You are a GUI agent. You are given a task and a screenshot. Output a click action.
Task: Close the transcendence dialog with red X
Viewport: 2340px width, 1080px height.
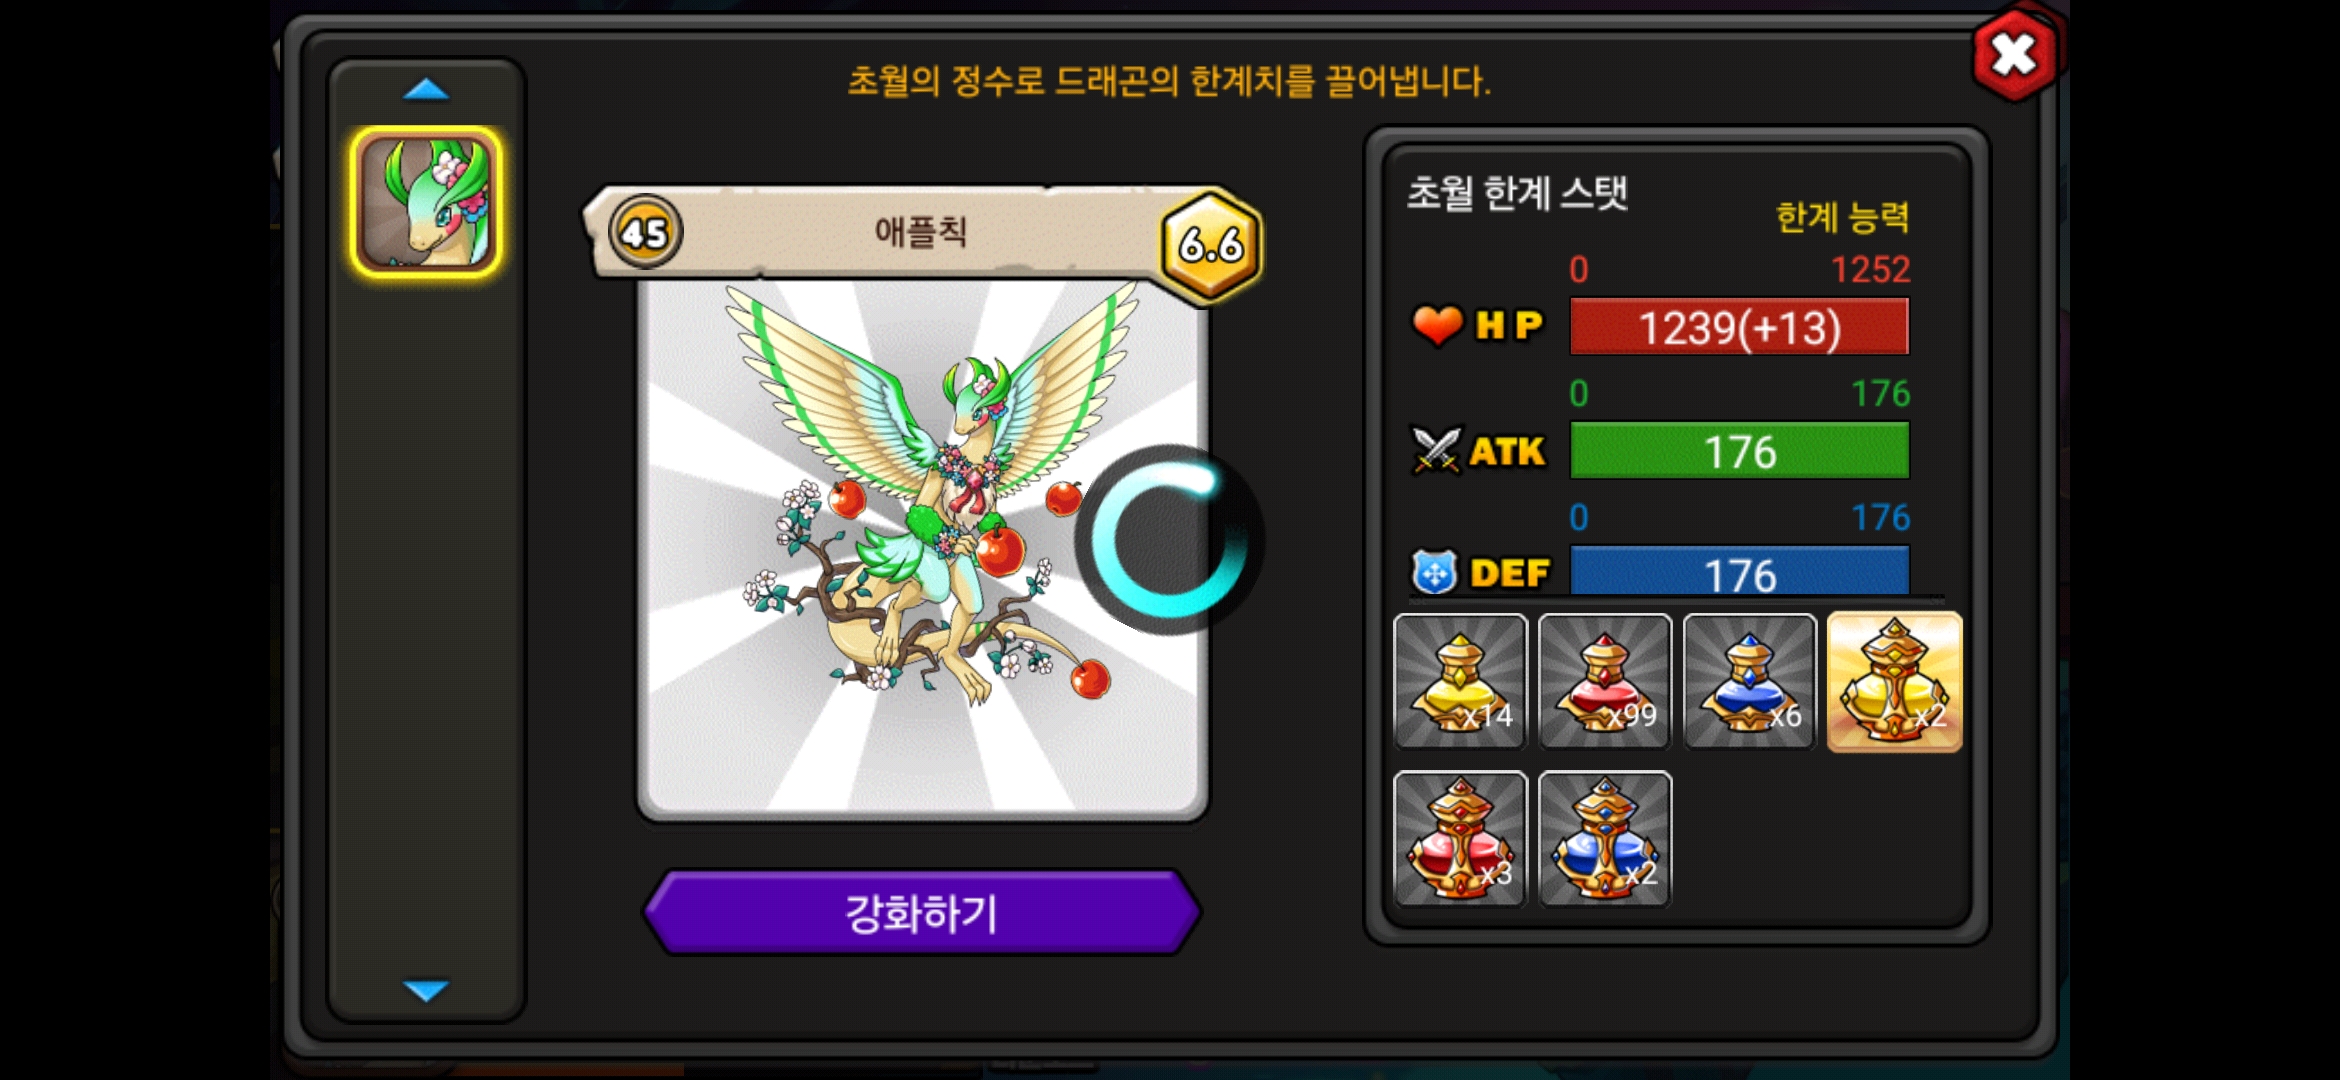(2014, 54)
